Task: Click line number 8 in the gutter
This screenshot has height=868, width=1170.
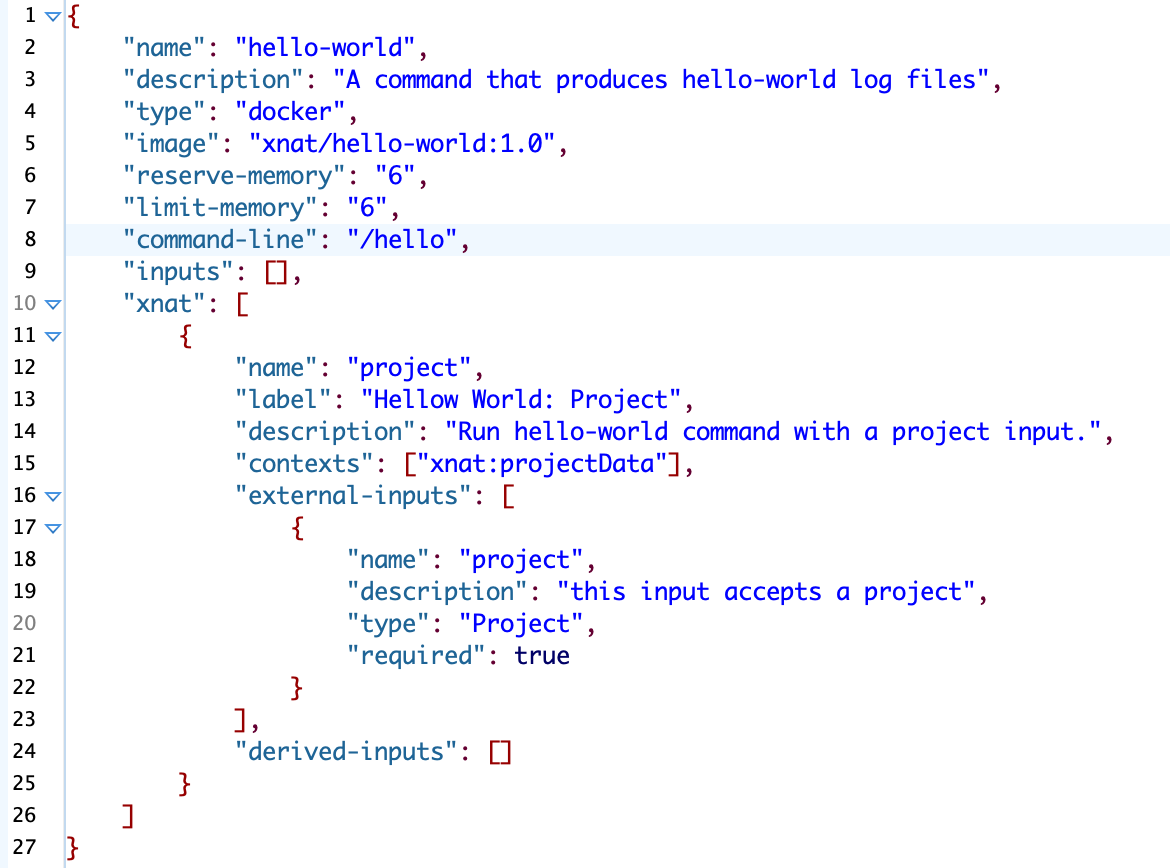Action: click(29, 240)
